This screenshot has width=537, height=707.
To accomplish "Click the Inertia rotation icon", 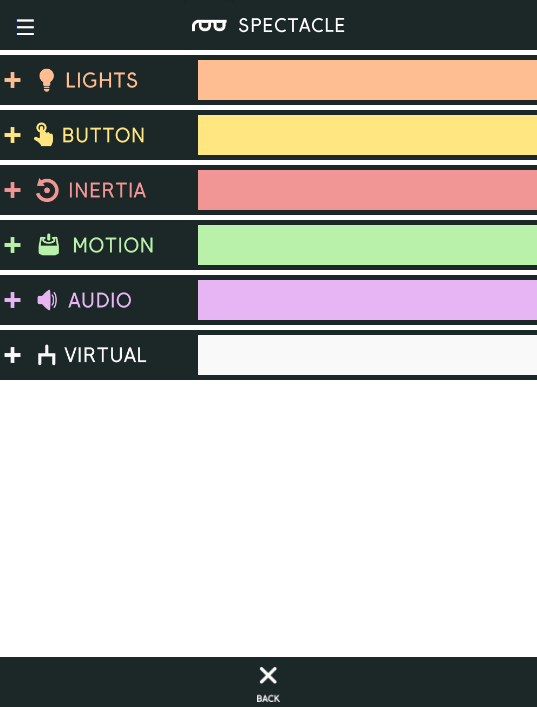I will [47, 190].
